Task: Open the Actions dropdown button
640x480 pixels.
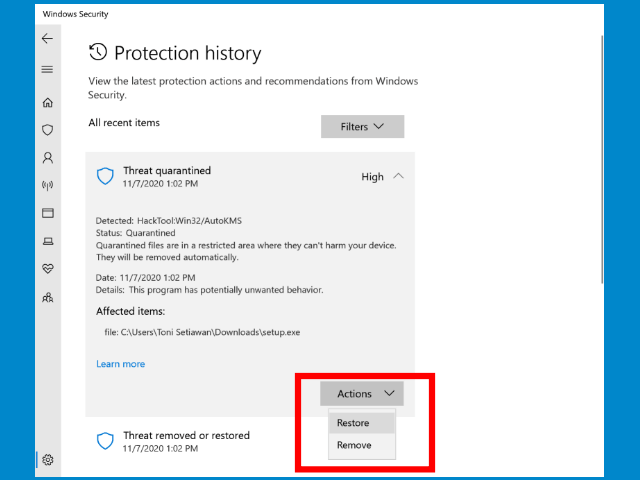Action: [362, 394]
